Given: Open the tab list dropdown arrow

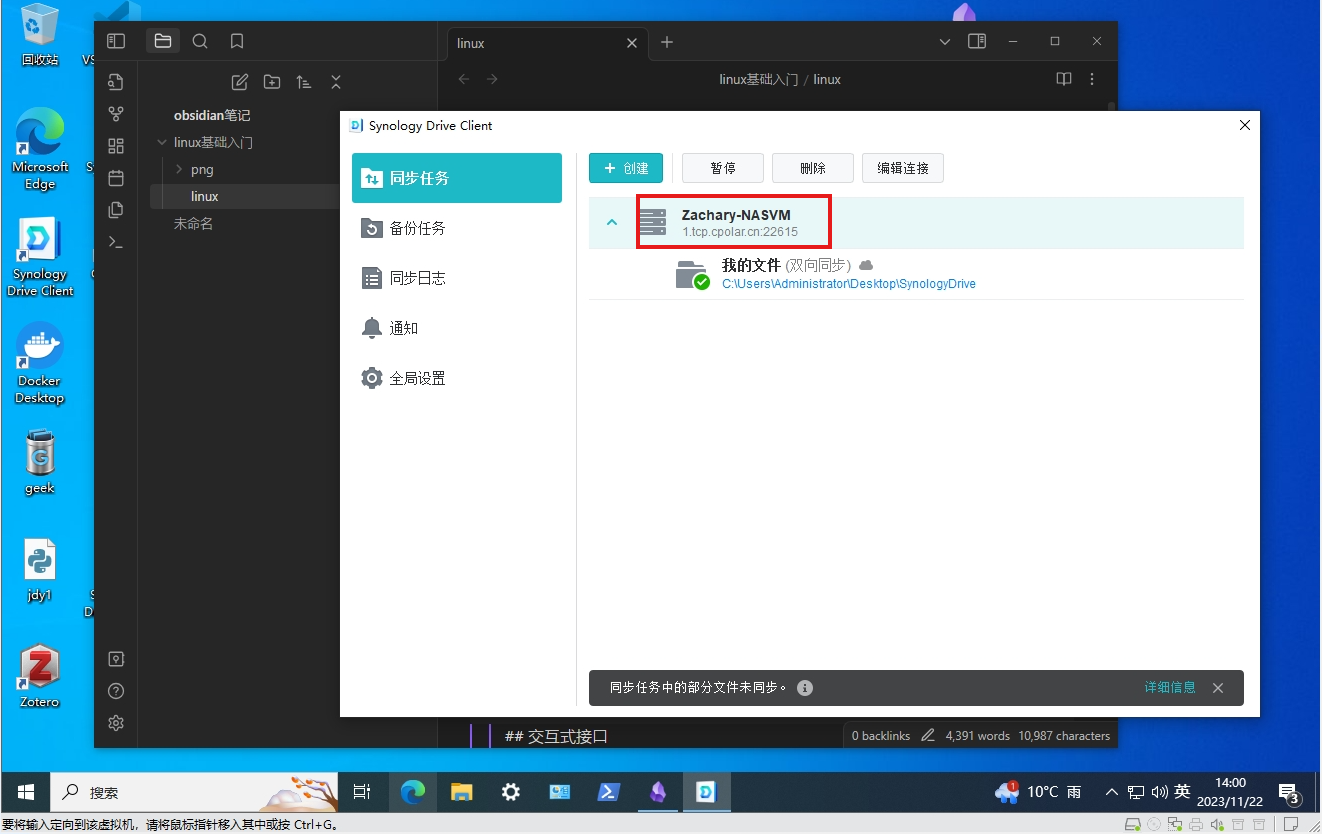Looking at the screenshot, I should click(x=946, y=41).
